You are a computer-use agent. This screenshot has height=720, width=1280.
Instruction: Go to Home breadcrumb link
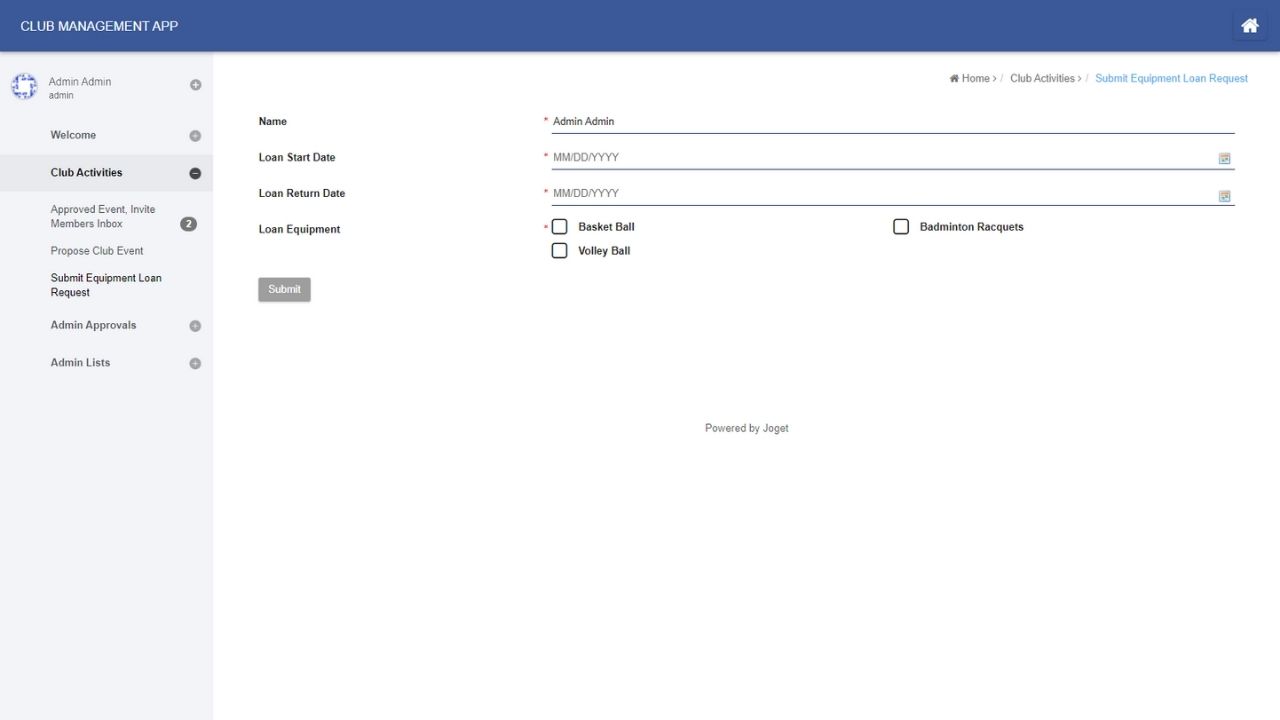(974, 78)
